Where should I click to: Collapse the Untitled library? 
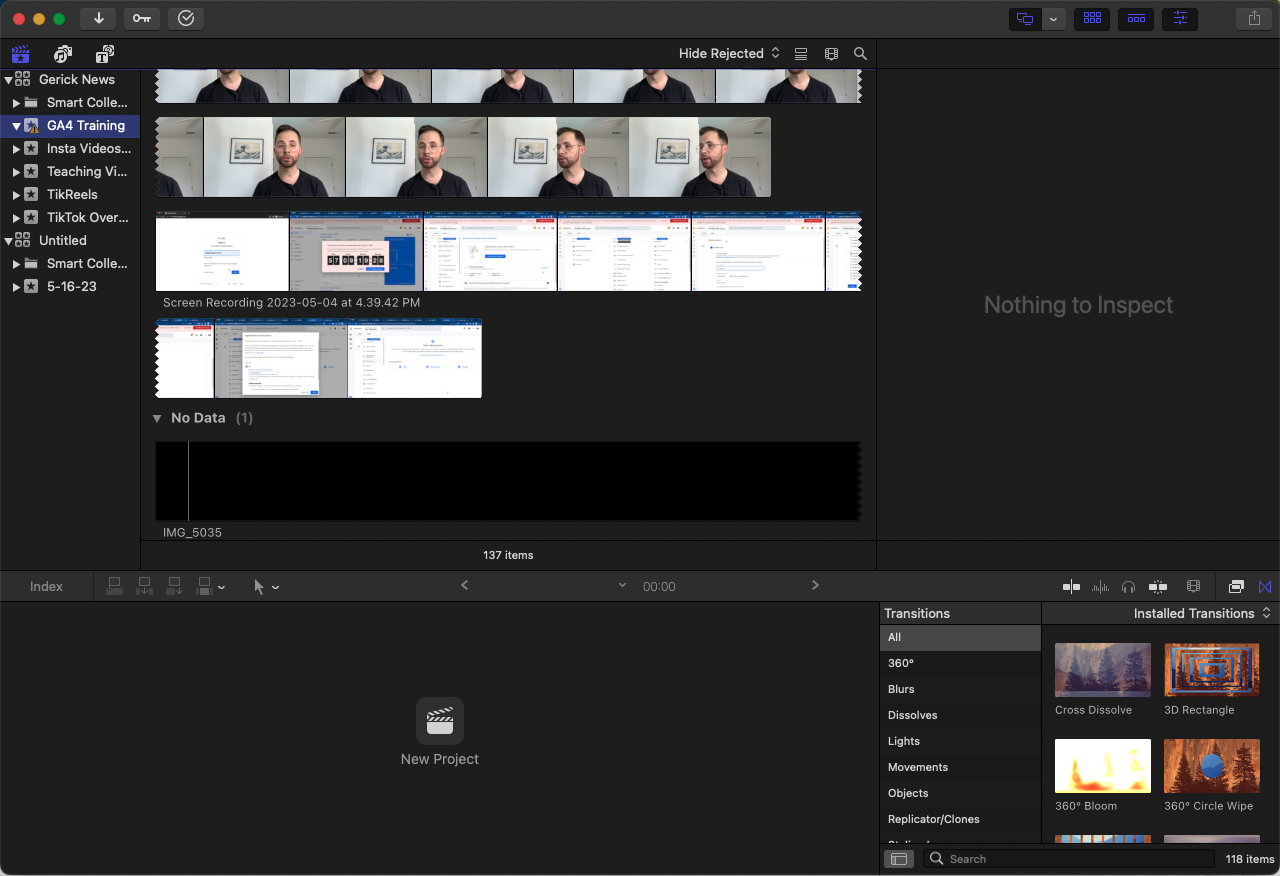click(8, 241)
